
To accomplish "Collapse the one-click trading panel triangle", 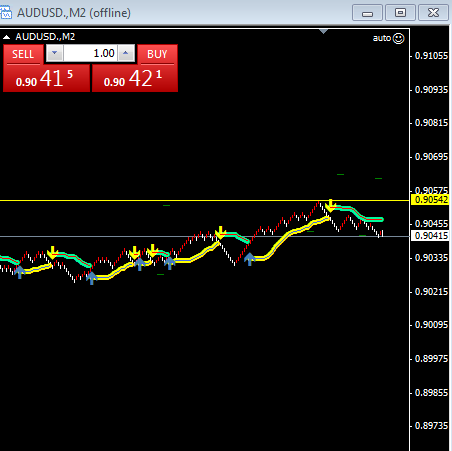I will 6,37.
